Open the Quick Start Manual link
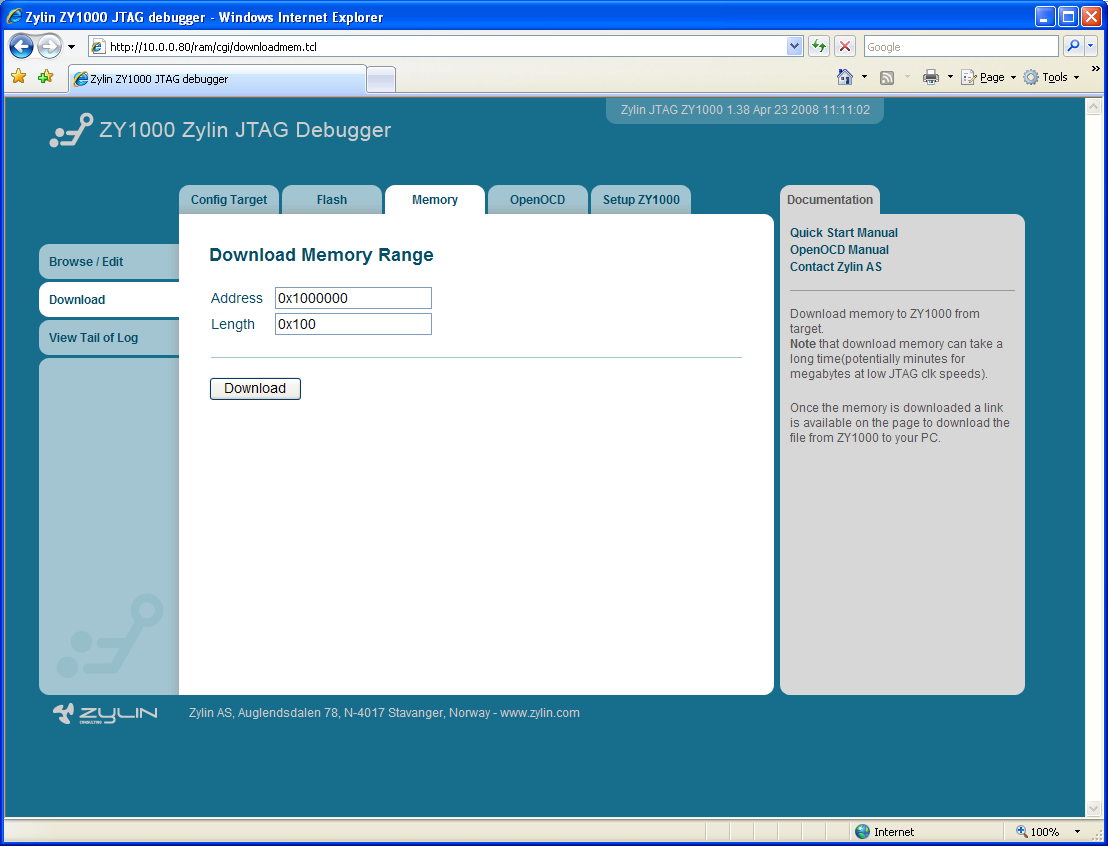The width and height of the screenshot is (1108, 846). 844,233
